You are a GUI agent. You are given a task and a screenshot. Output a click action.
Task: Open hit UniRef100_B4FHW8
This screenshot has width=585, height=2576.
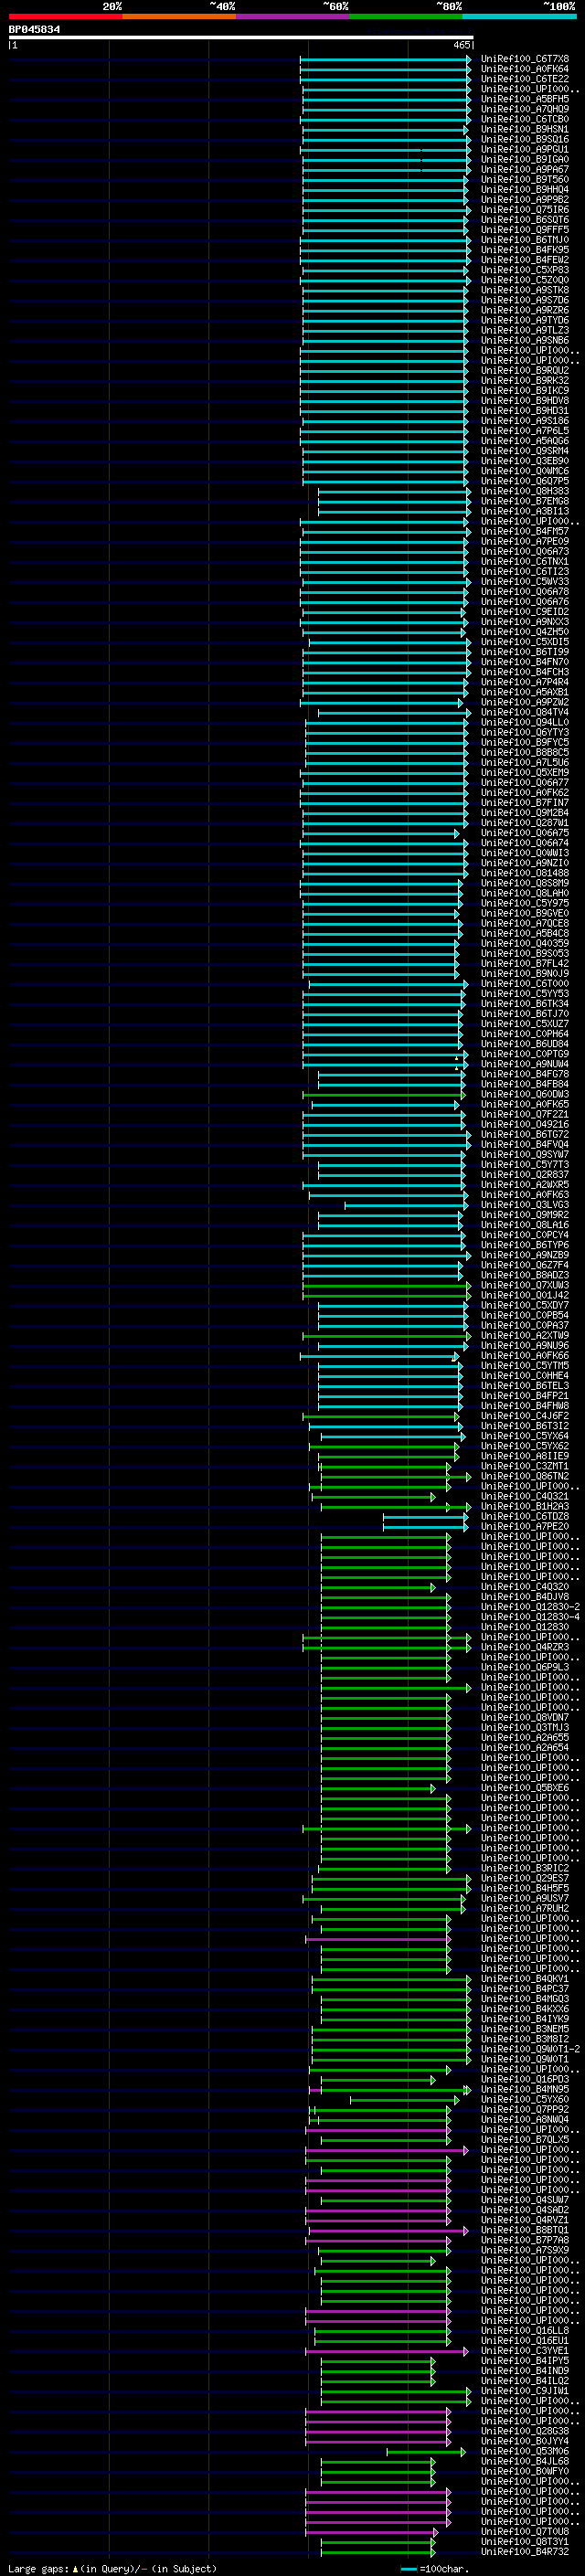point(524,1405)
